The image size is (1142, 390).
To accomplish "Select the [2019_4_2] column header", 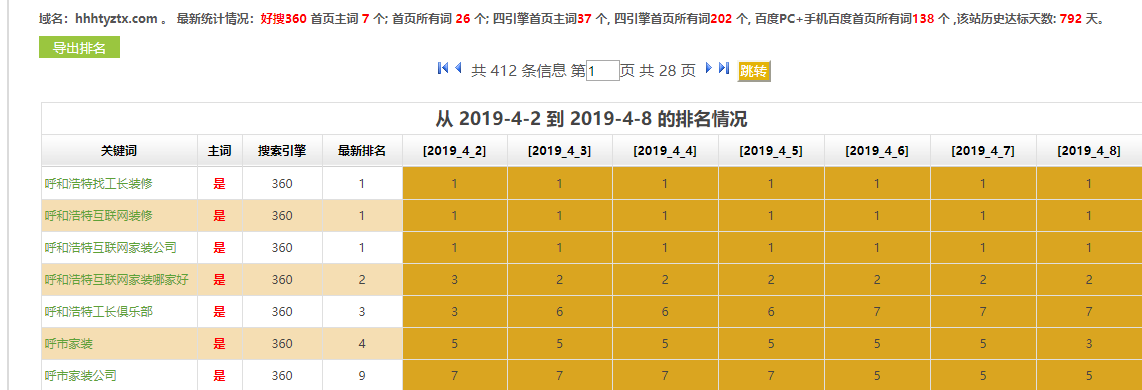I will (454, 151).
